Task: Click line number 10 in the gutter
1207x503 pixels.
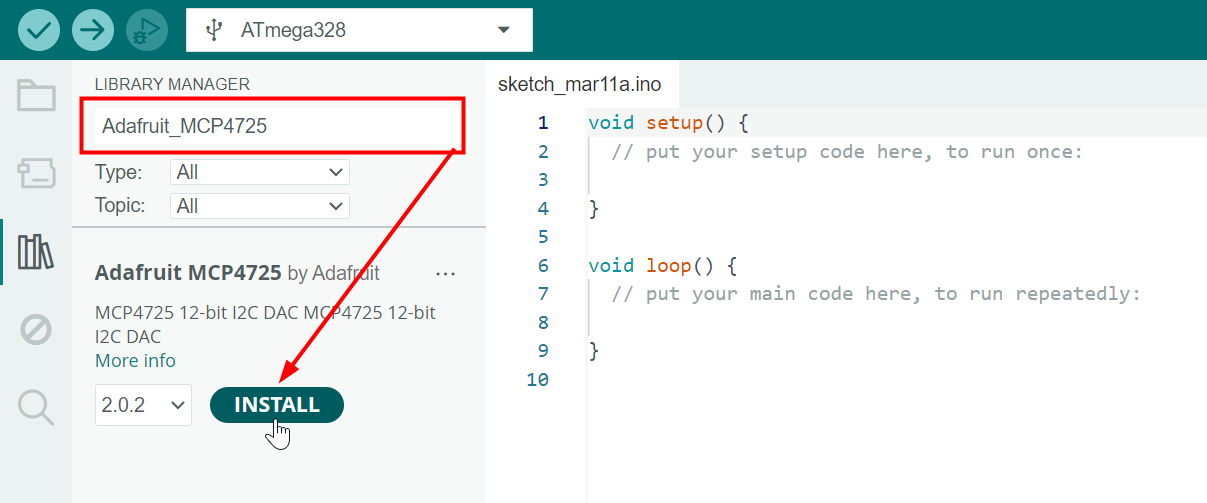Action: 538,379
